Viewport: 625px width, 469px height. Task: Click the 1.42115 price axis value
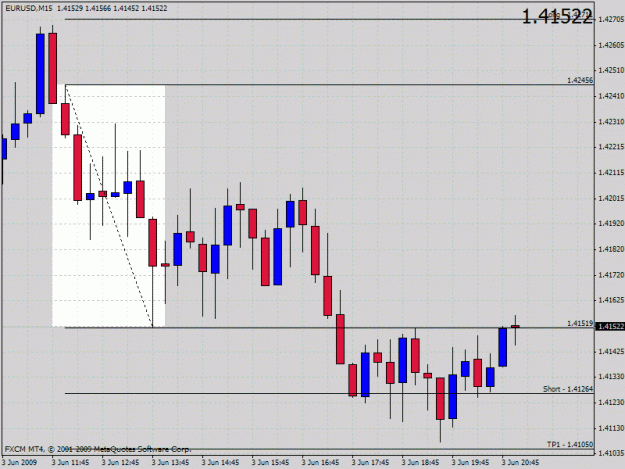(x=611, y=173)
